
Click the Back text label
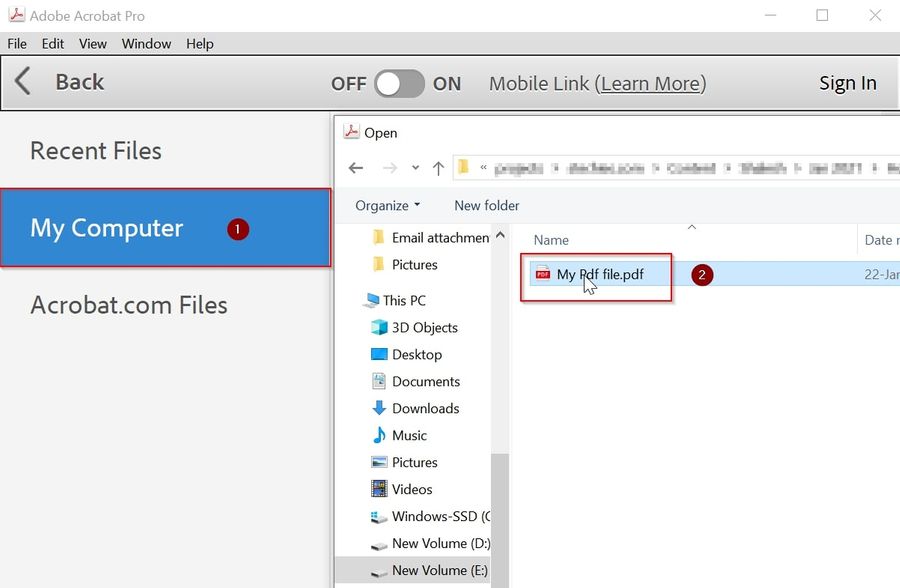(x=80, y=82)
